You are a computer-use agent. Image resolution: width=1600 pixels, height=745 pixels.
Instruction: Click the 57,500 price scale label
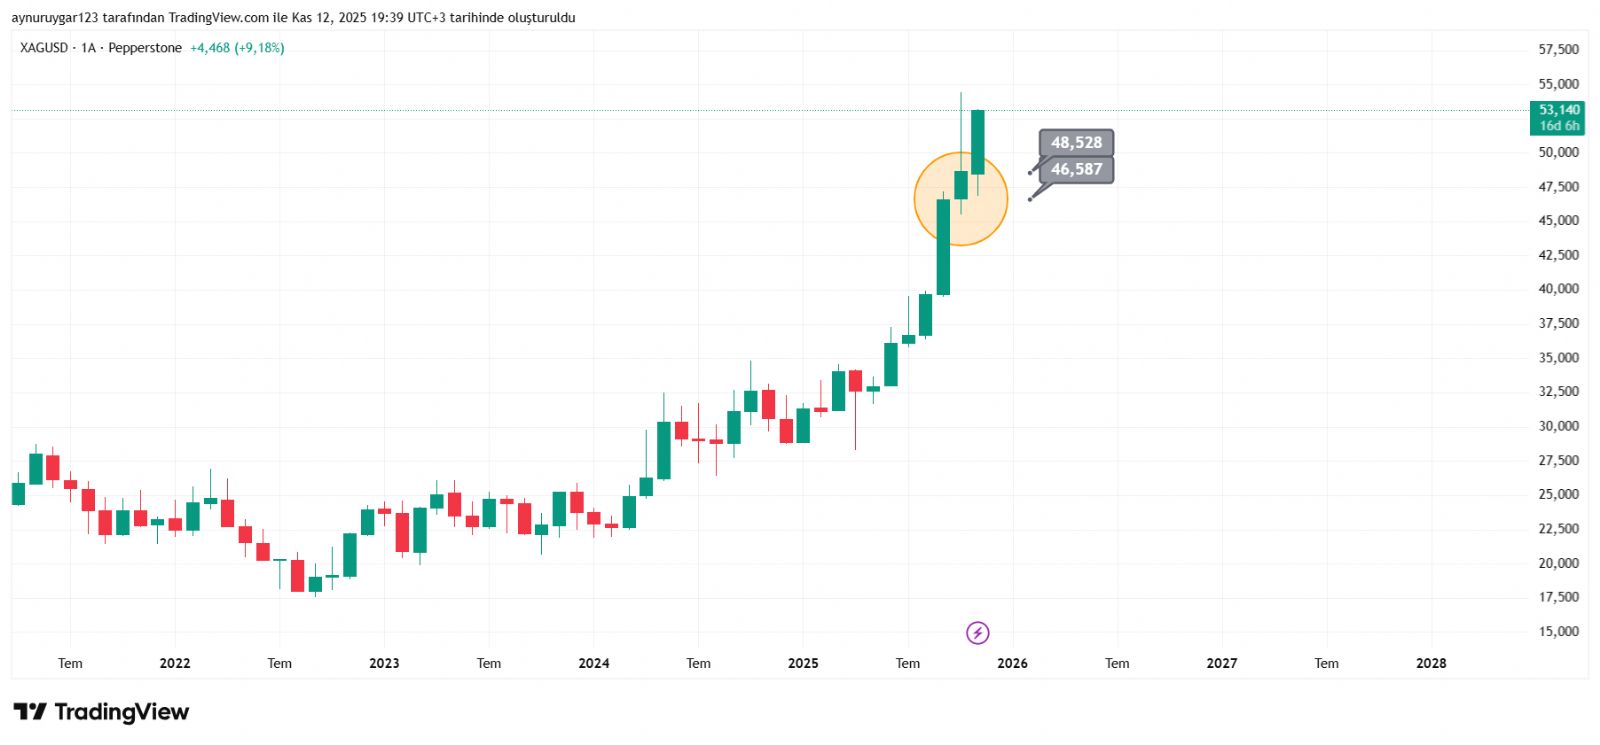click(x=1558, y=50)
